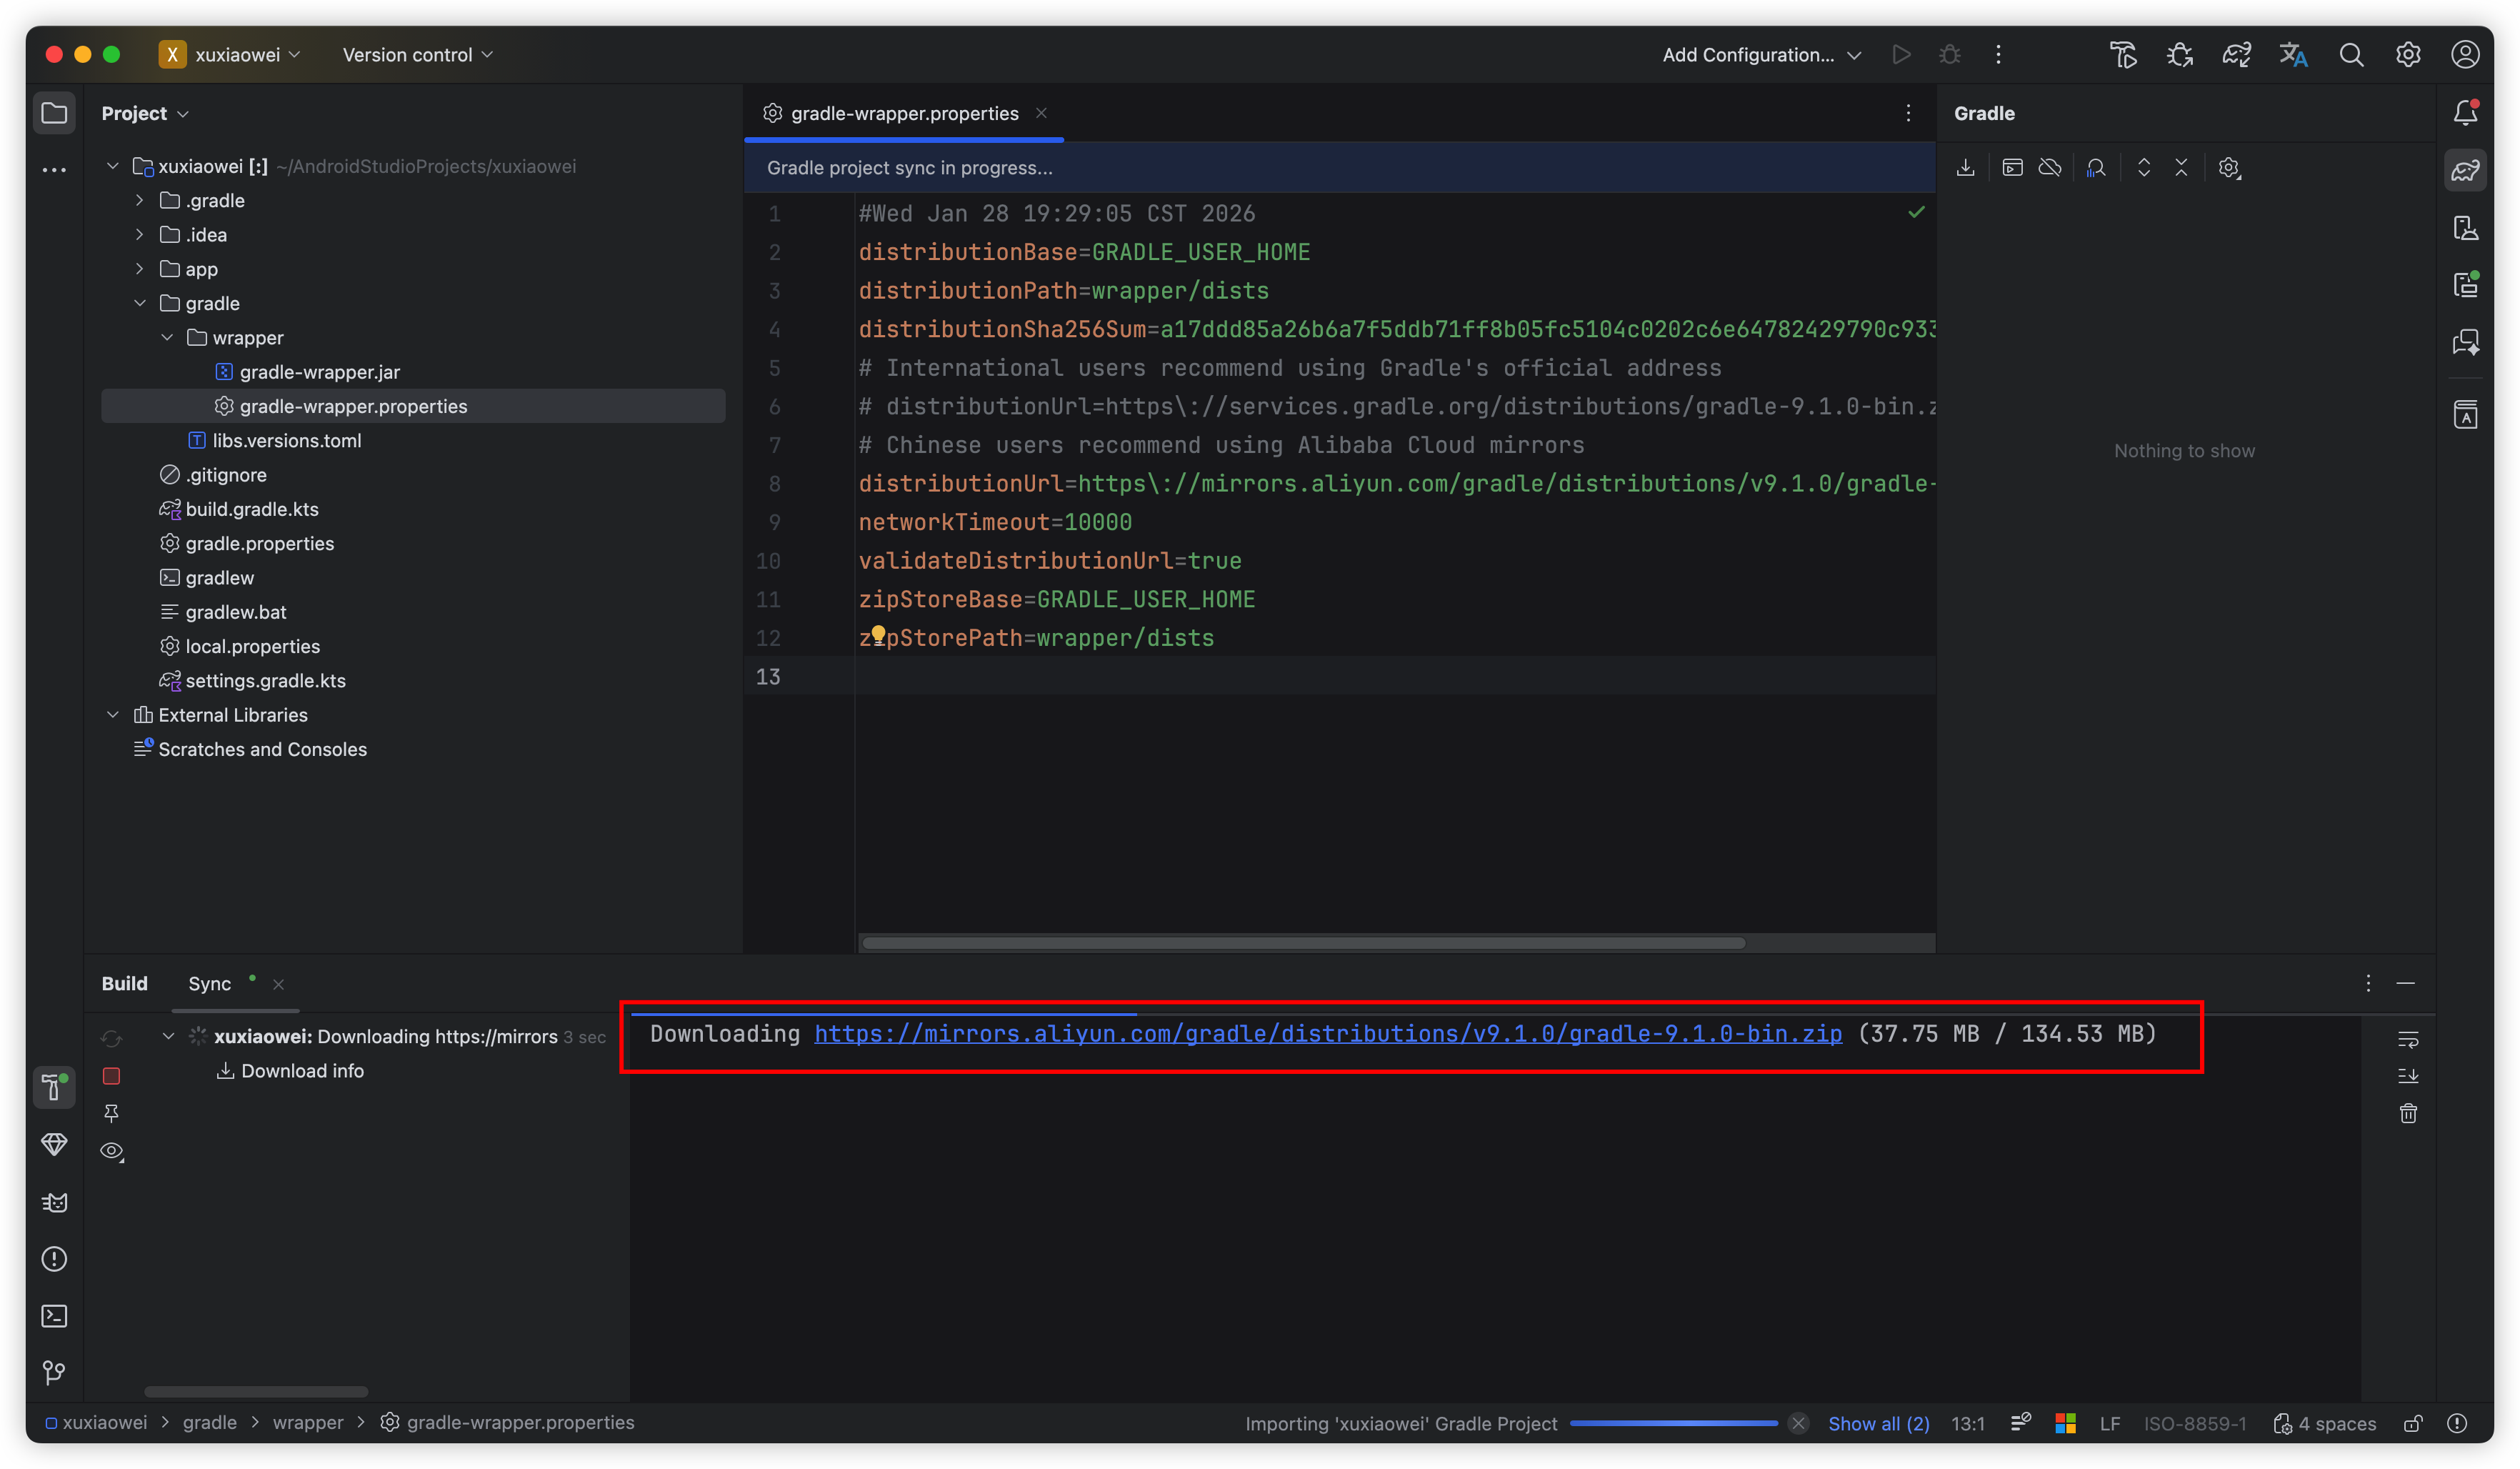This screenshot has height=1469, width=2520.
Task: Toggle soft-wrap in build output
Action: [2408, 1040]
